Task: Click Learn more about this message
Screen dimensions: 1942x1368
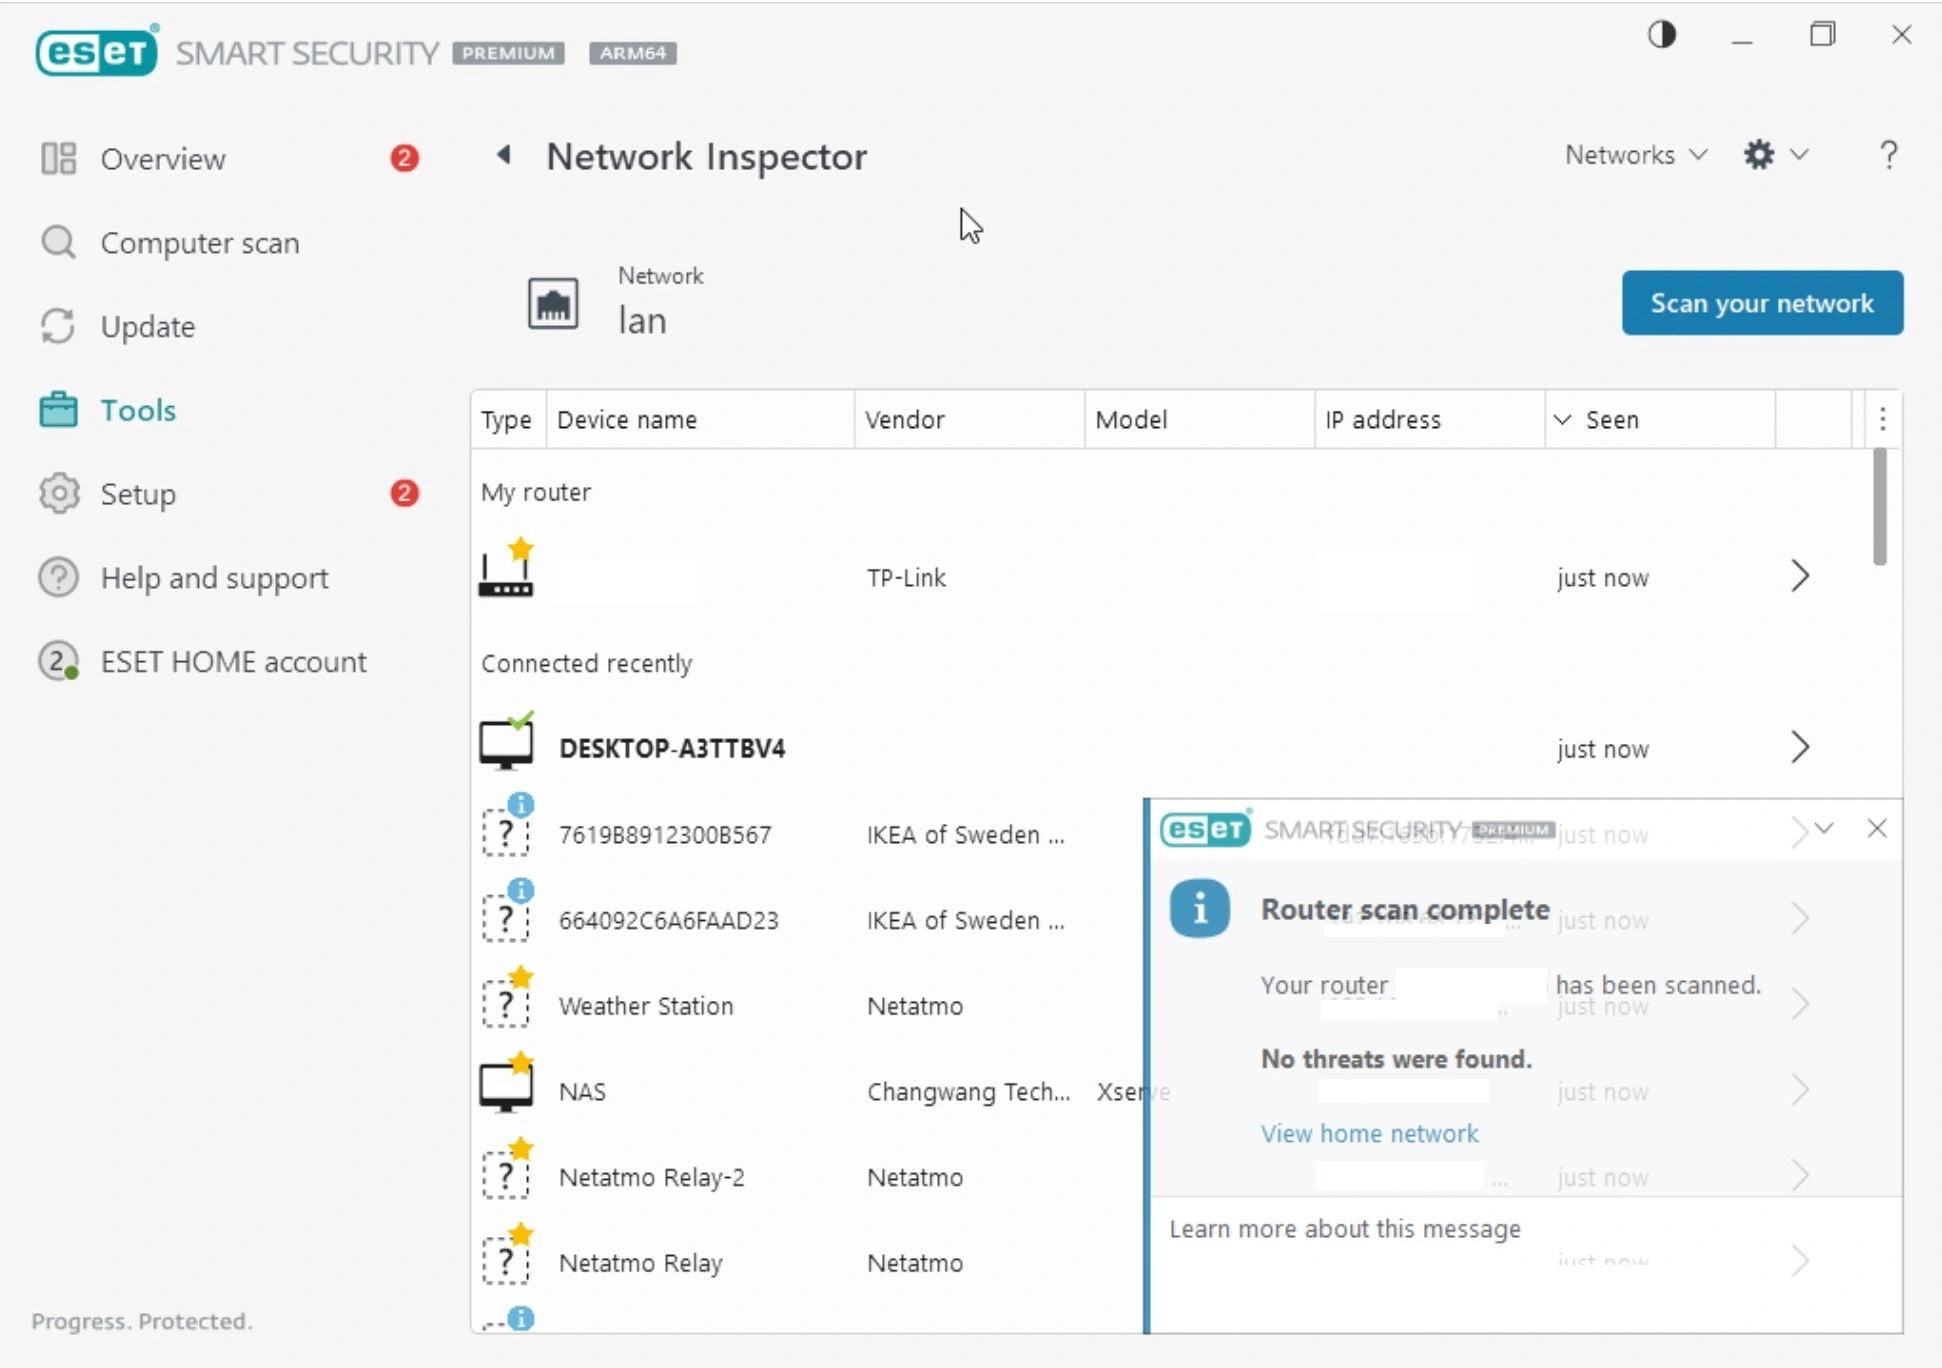Action: (1345, 1228)
